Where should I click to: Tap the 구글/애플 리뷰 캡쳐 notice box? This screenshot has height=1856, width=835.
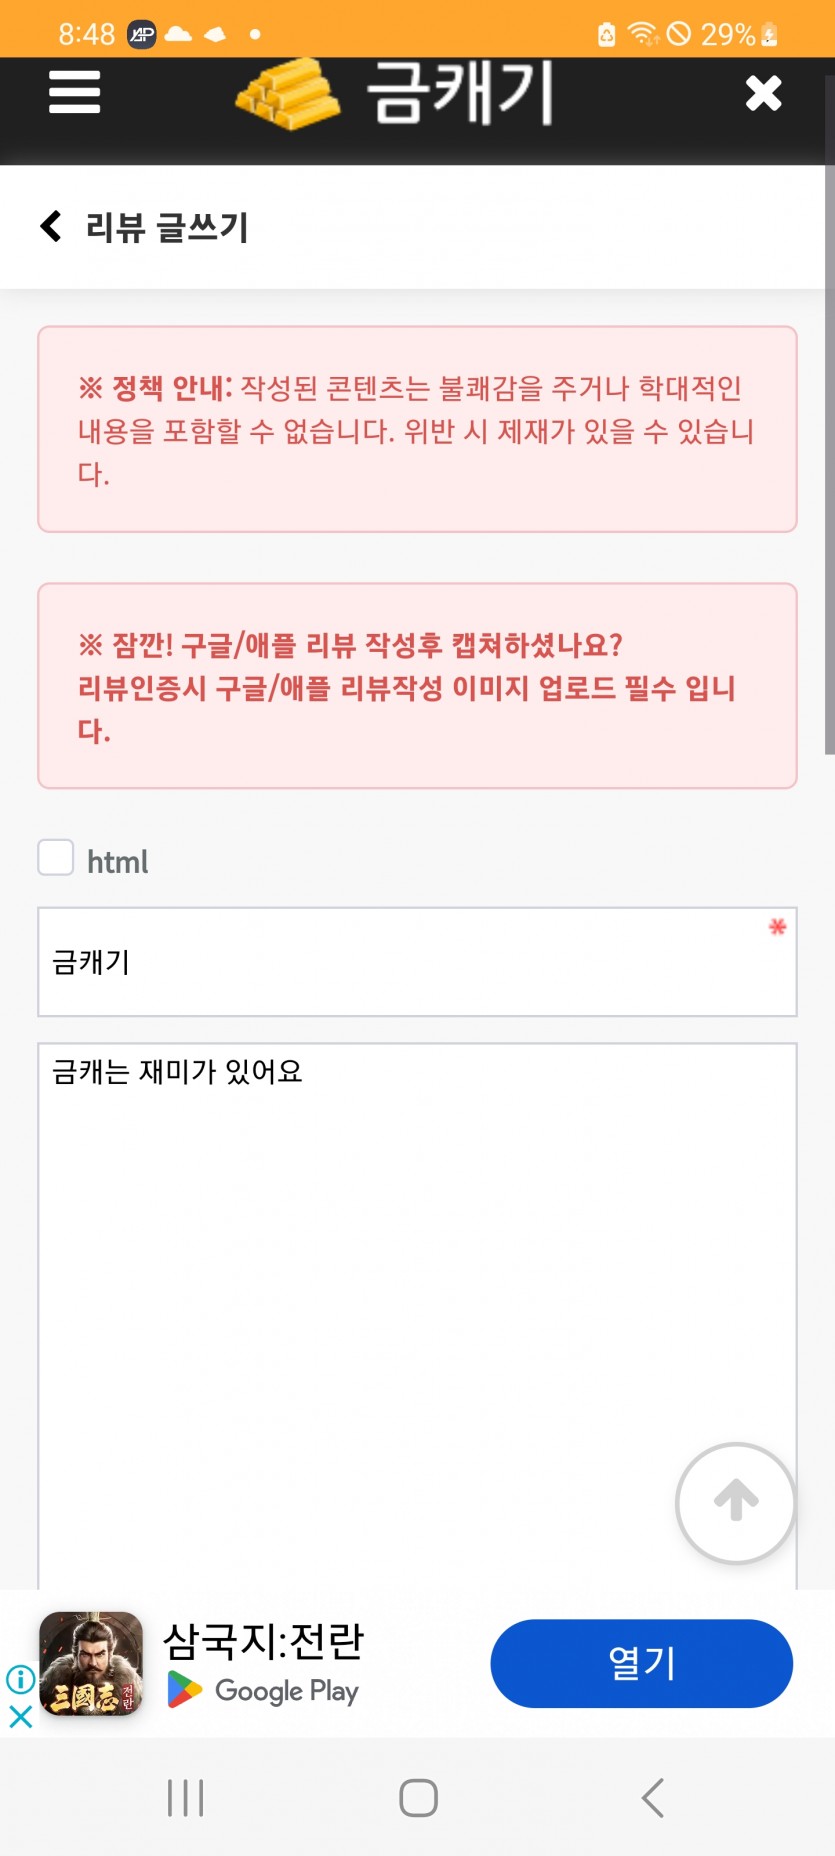coord(417,686)
